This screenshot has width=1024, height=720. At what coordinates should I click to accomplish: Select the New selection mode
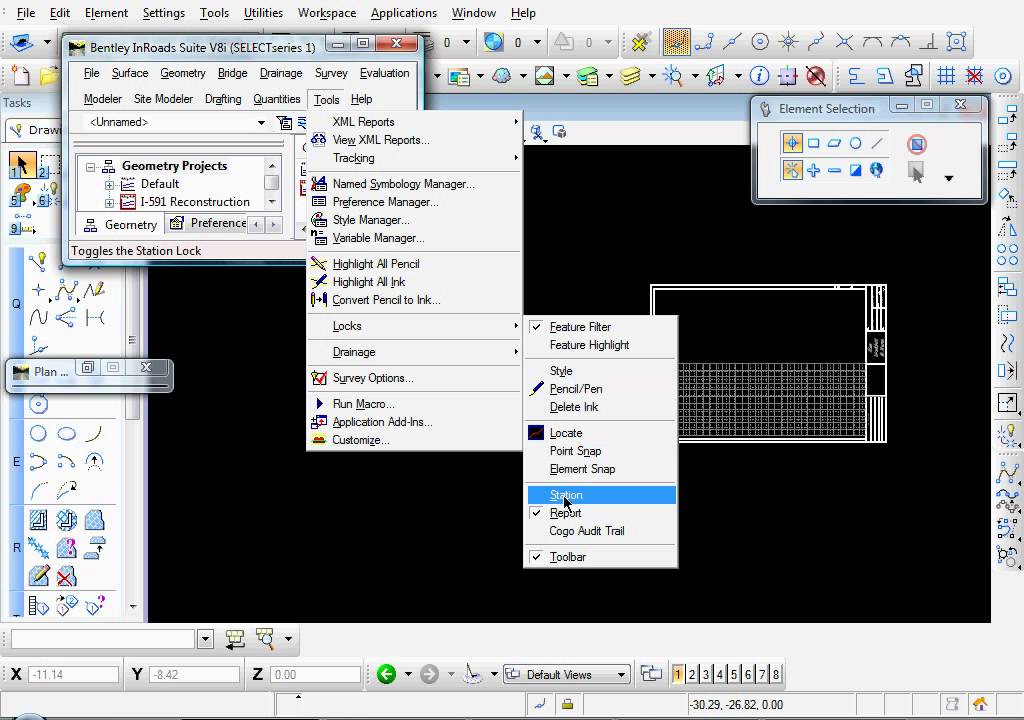pos(792,171)
